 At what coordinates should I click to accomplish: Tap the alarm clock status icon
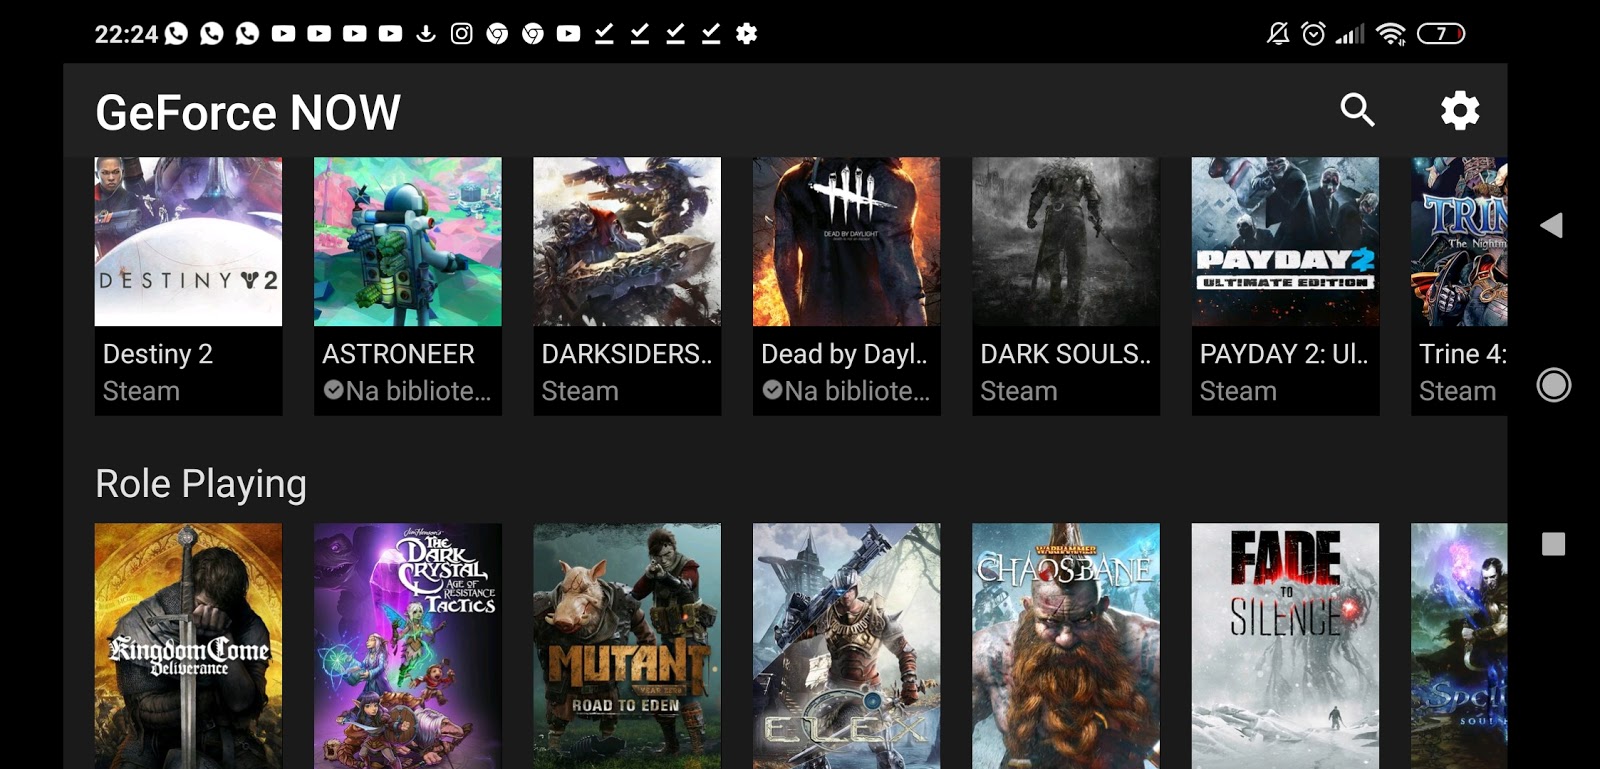(x=1314, y=34)
